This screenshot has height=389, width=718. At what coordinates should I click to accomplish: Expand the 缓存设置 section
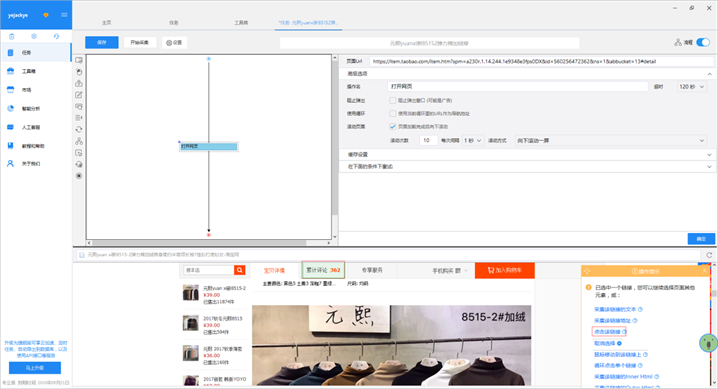click(x=528, y=155)
